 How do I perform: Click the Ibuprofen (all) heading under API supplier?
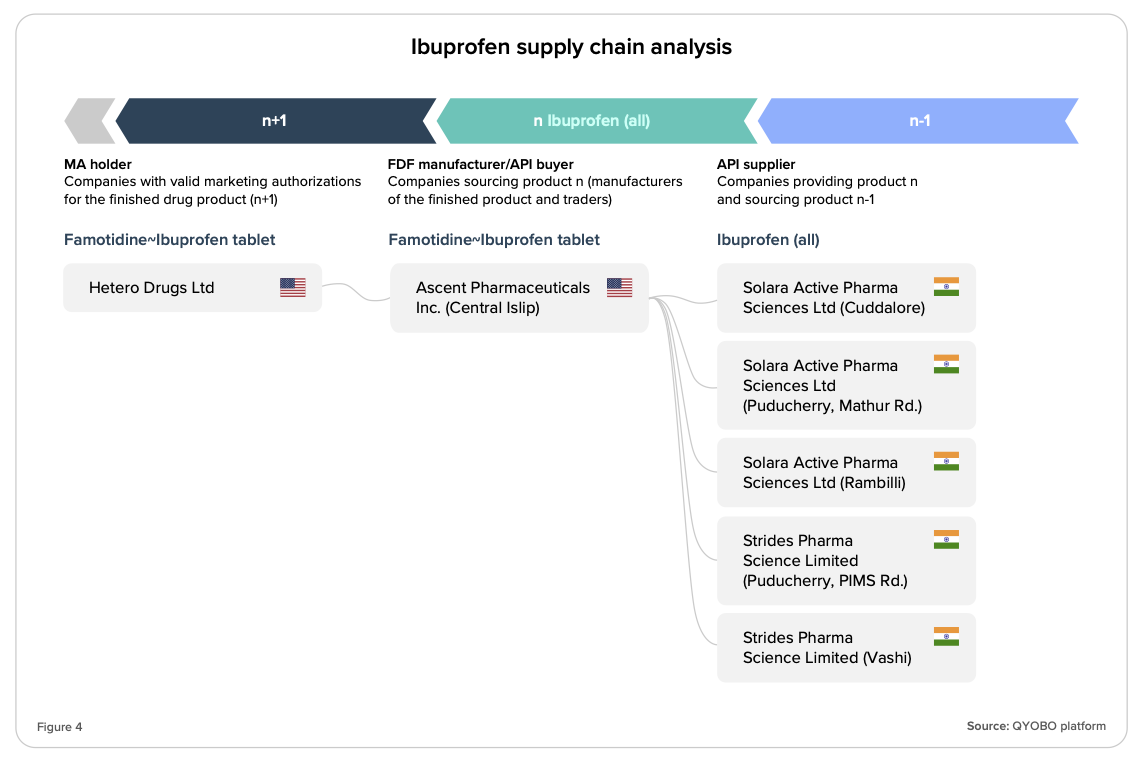(768, 239)
